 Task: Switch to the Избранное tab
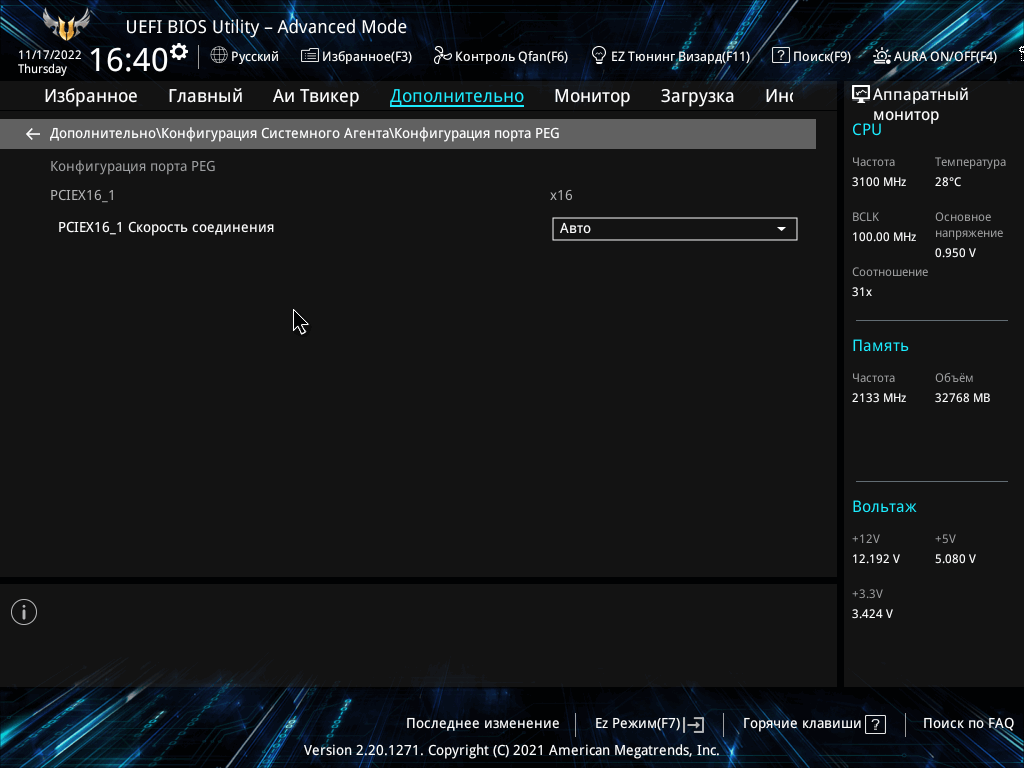pyautogui.click(x=91, y=96)
